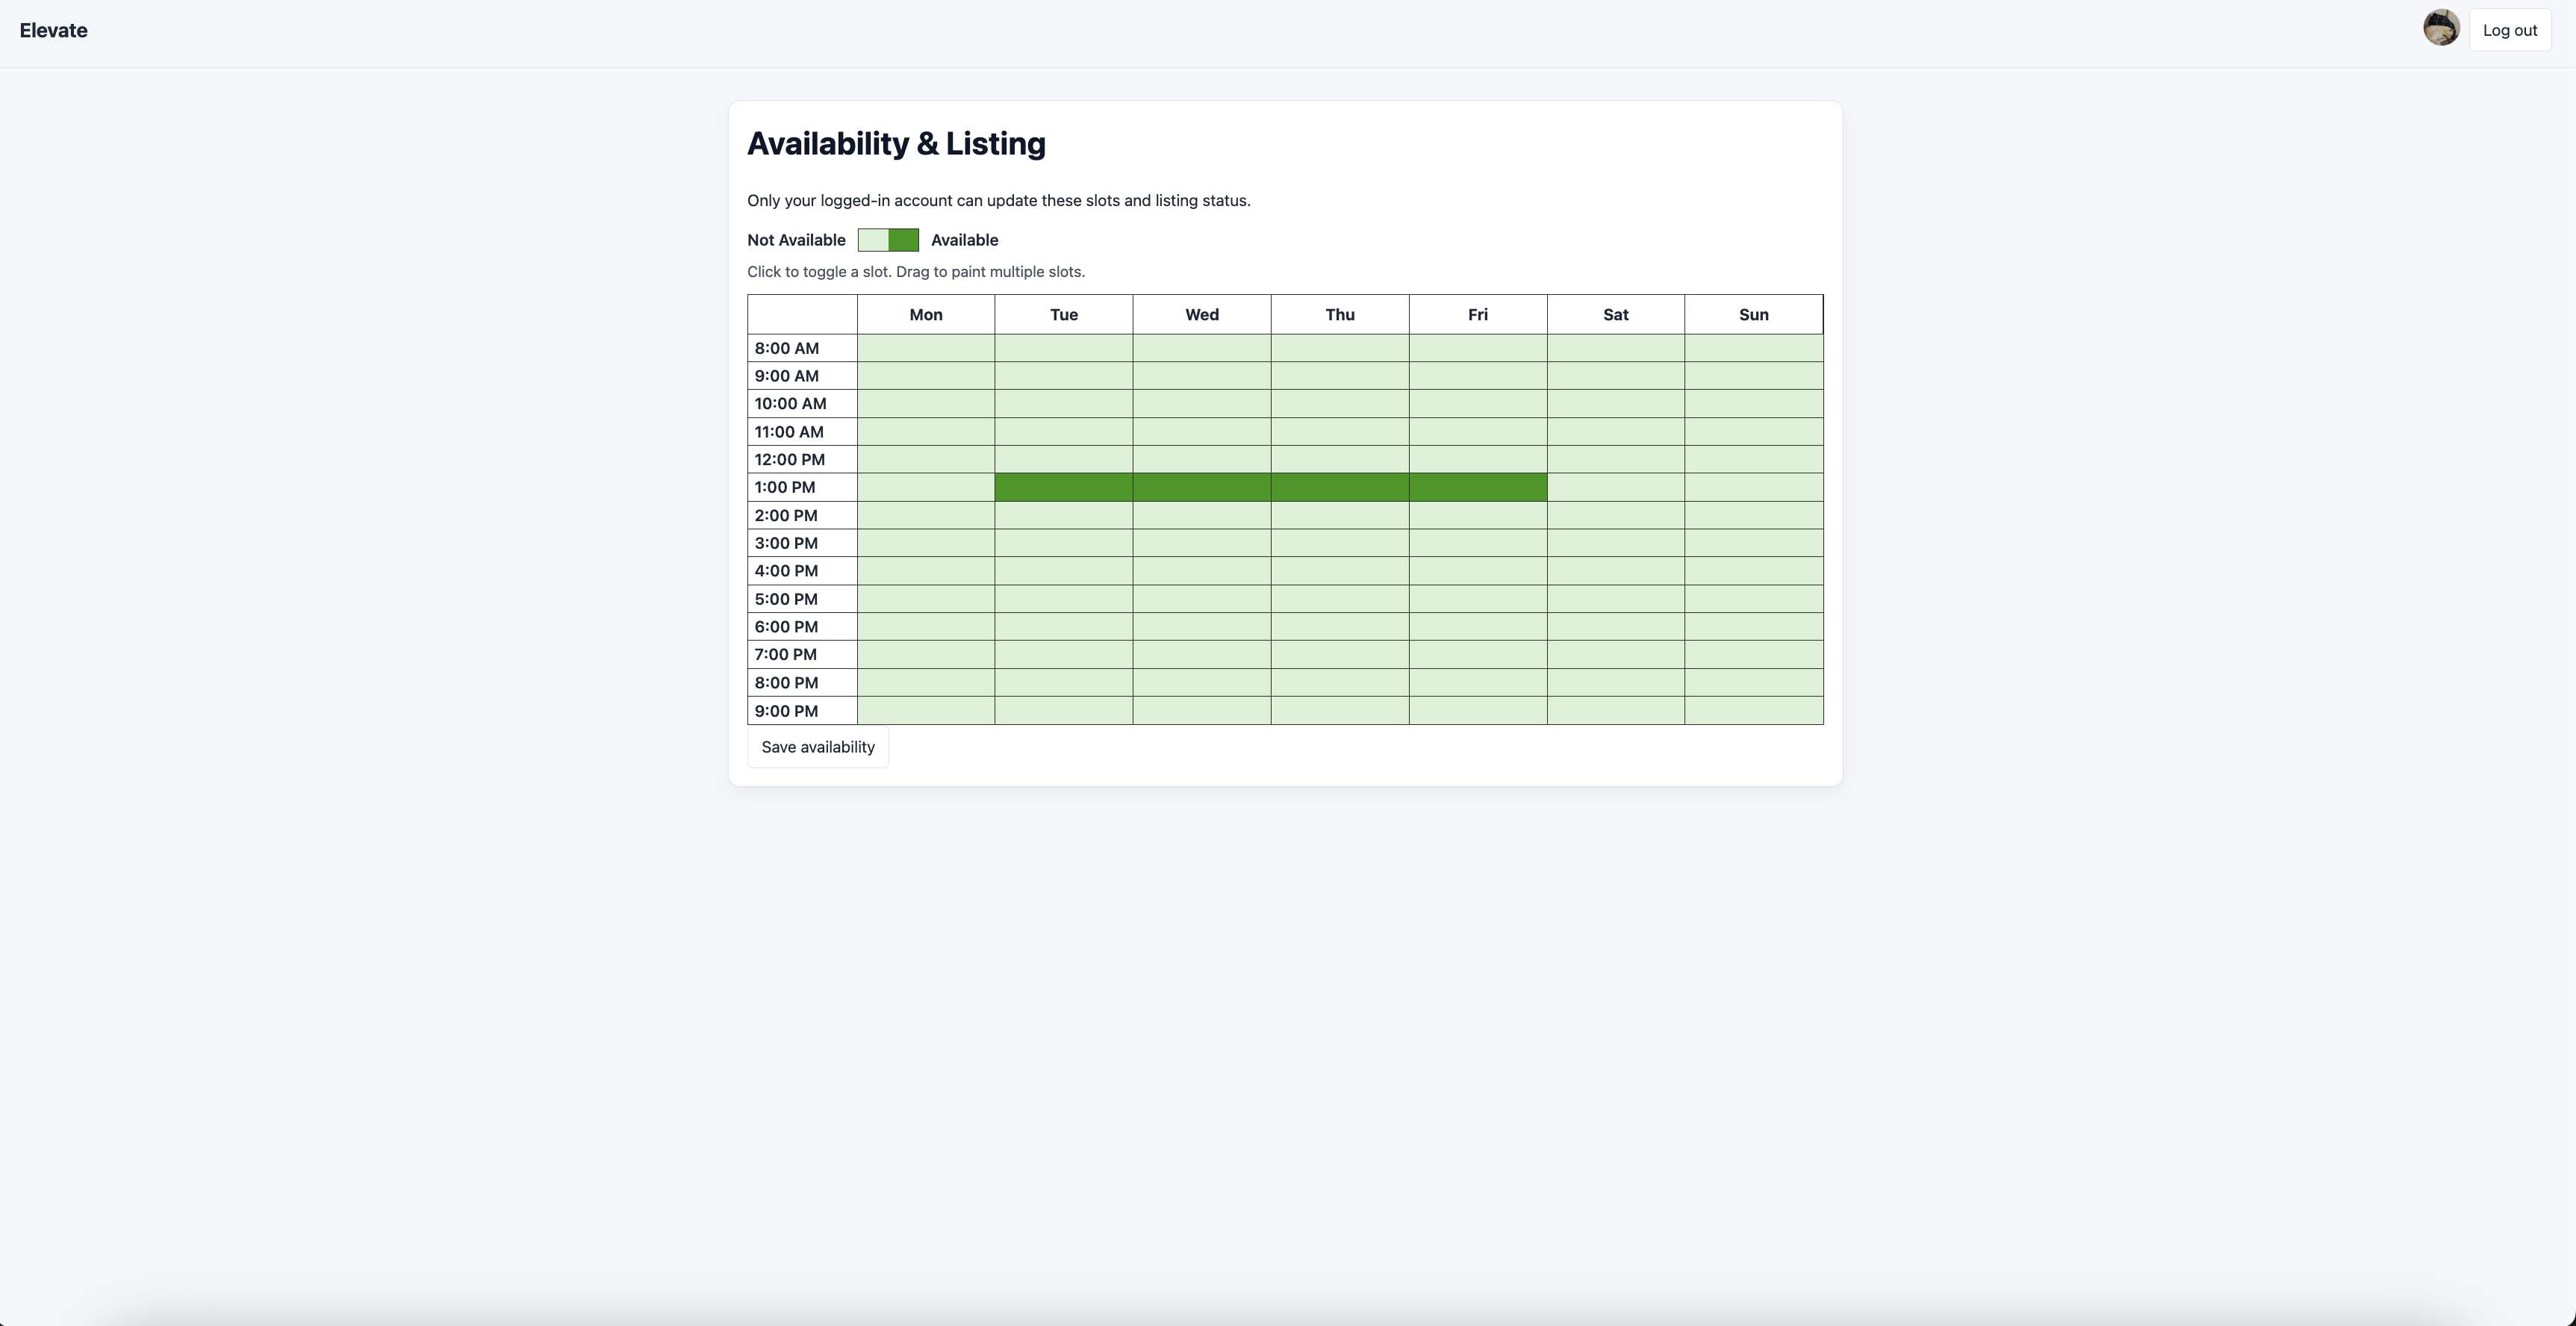Select Wednesday 3:00 PM slot
Image resolution: width=2576 pixels, height=1326 pixels.
click(1201, 543)
